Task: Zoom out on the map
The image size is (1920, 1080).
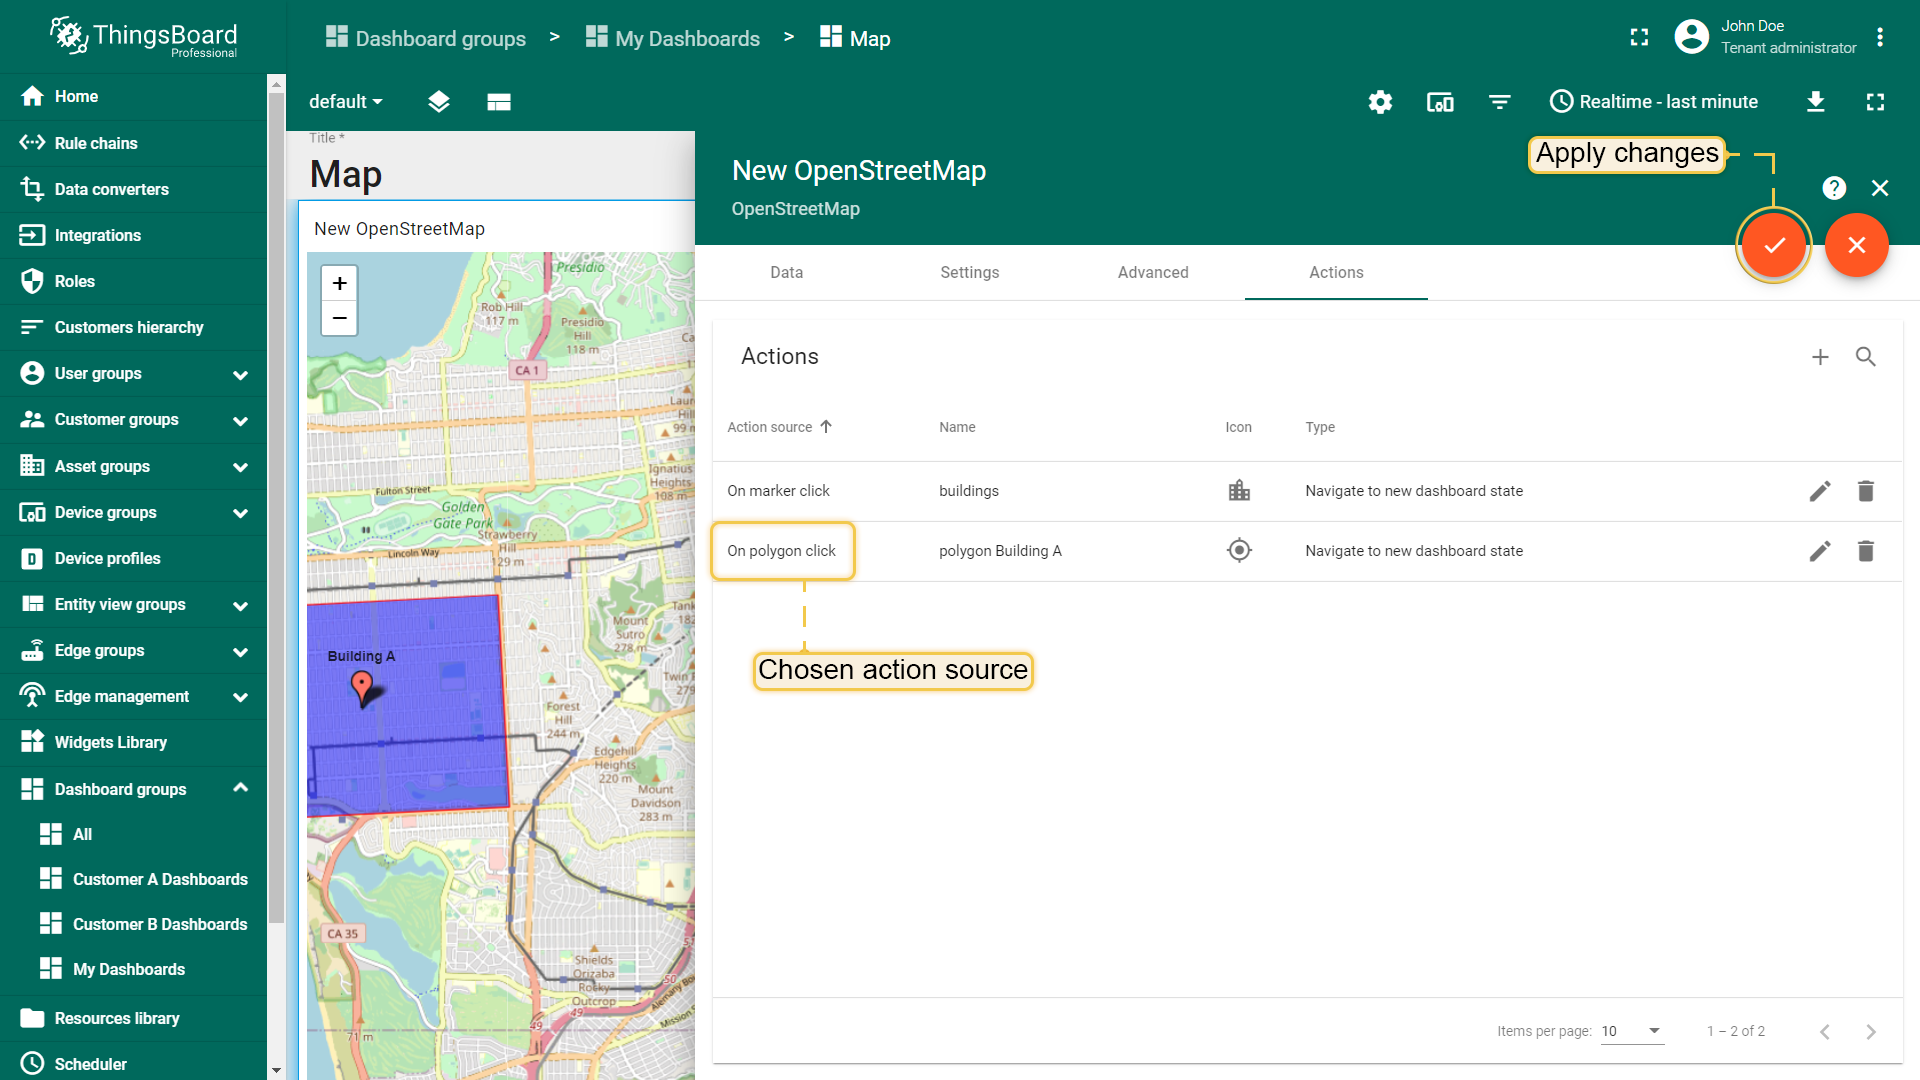Action: [x=339, y=319]
